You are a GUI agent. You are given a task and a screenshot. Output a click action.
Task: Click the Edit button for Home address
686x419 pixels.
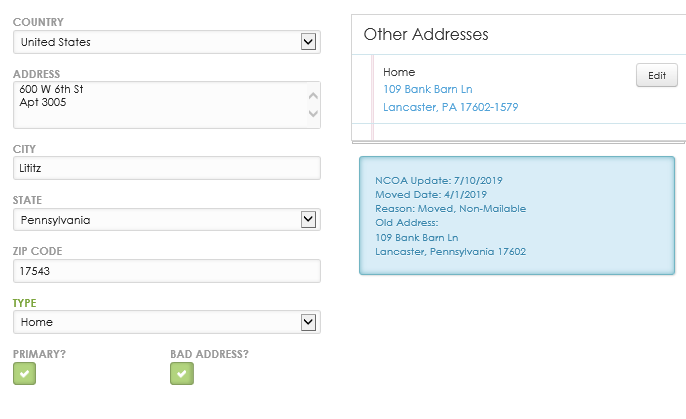(656, 75)
